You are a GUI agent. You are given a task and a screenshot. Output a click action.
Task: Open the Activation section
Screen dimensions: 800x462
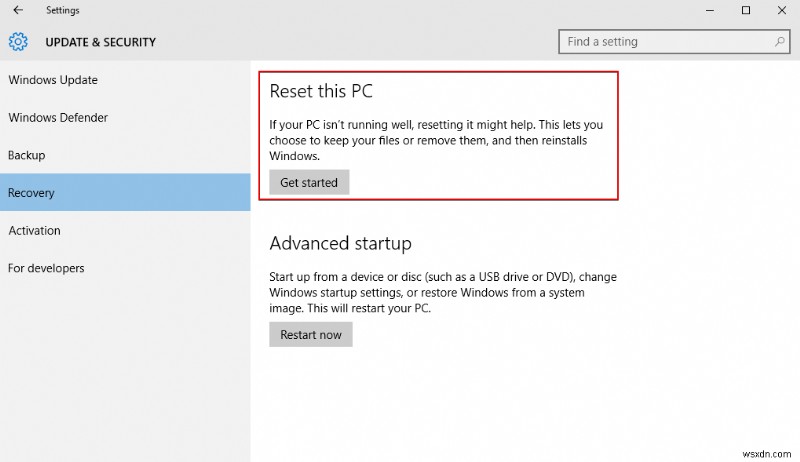click(125, 230)
